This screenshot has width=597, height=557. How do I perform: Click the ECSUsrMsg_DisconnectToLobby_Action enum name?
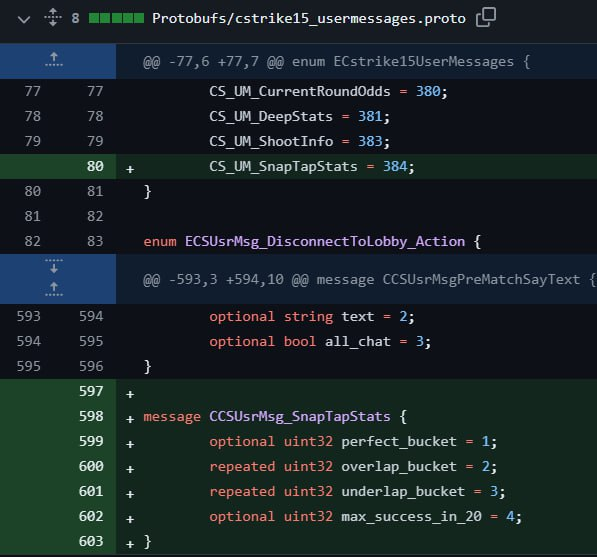pos(325,241)
